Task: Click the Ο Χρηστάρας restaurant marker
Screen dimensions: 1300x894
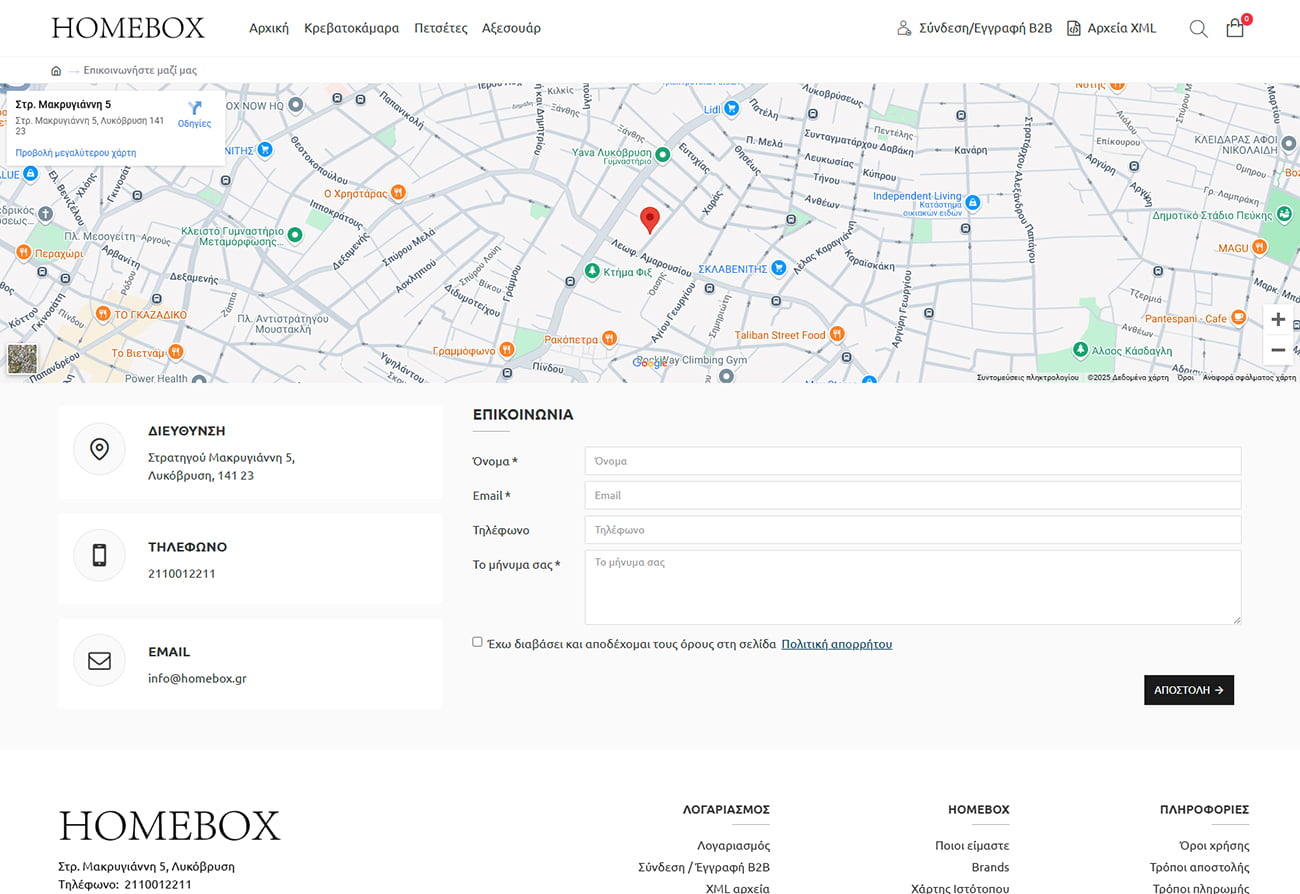Action: click(x=398, y=193)
